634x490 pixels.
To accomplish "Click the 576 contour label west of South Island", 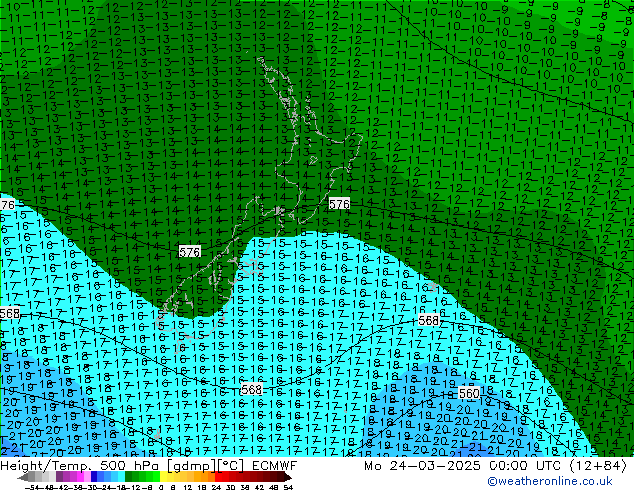I will (189, 252).
